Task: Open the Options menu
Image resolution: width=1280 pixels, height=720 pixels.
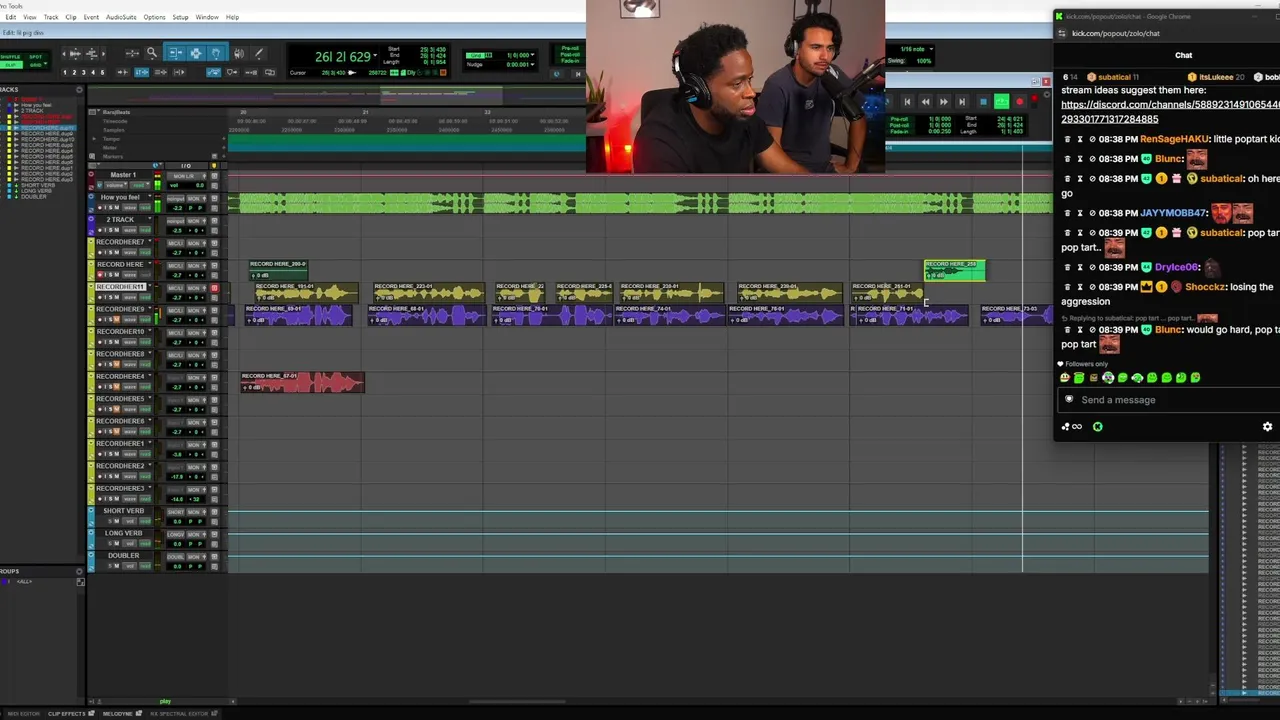Action: click(154, 17)
